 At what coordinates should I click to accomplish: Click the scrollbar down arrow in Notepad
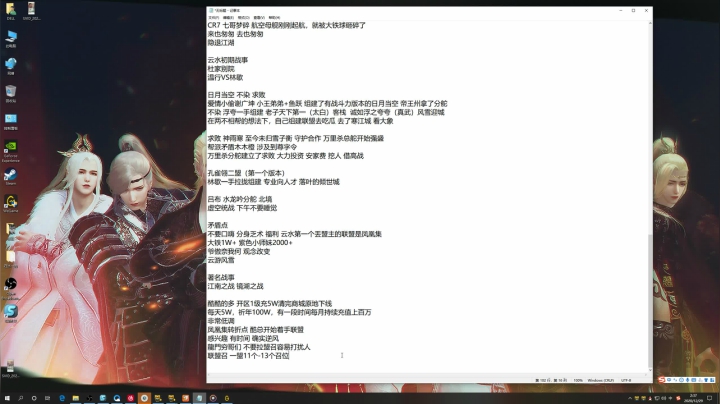pyautogui.click(x=650, y=370)
